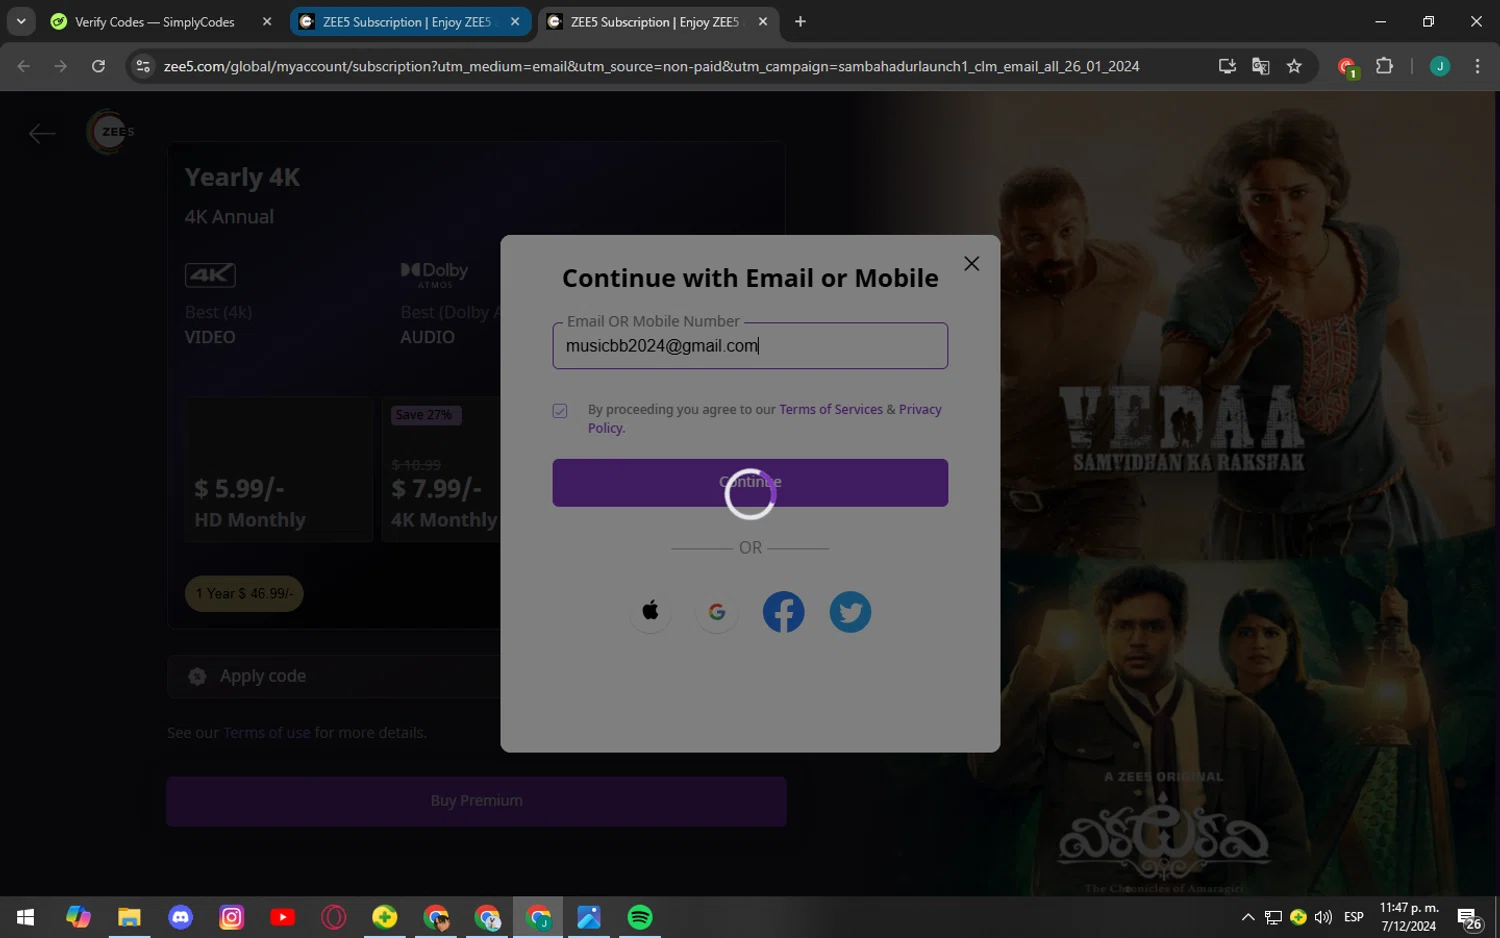This screenshot has width=1500, height=938.
Task: Sign in with Facebook icon
Action: click(x=784, y=612)
